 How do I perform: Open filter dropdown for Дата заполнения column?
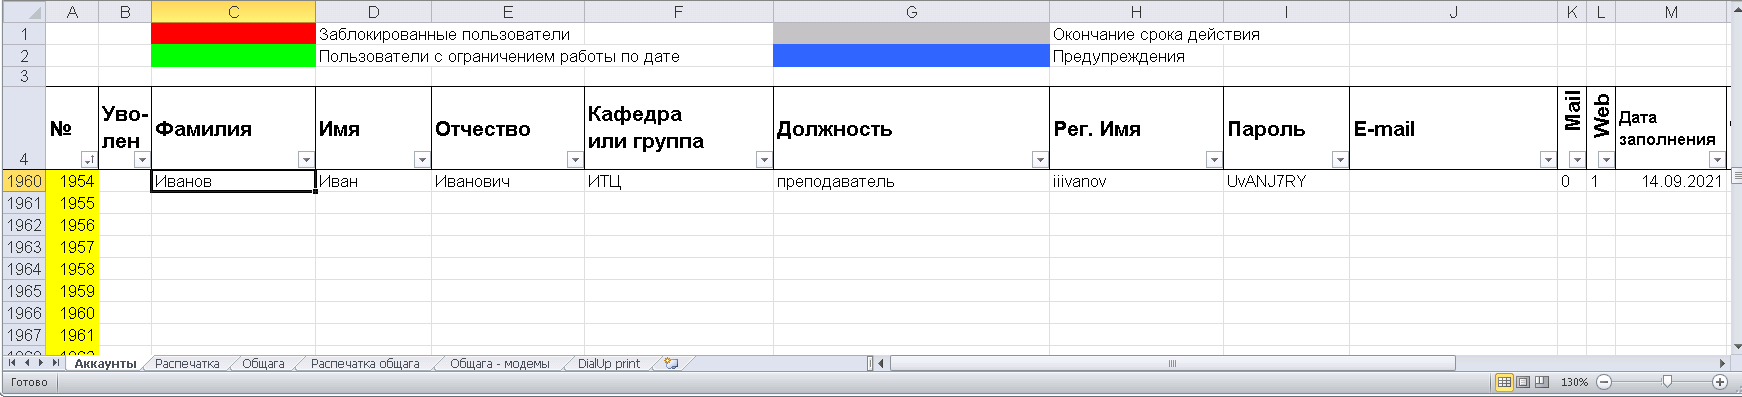[x=1717, y=160]
